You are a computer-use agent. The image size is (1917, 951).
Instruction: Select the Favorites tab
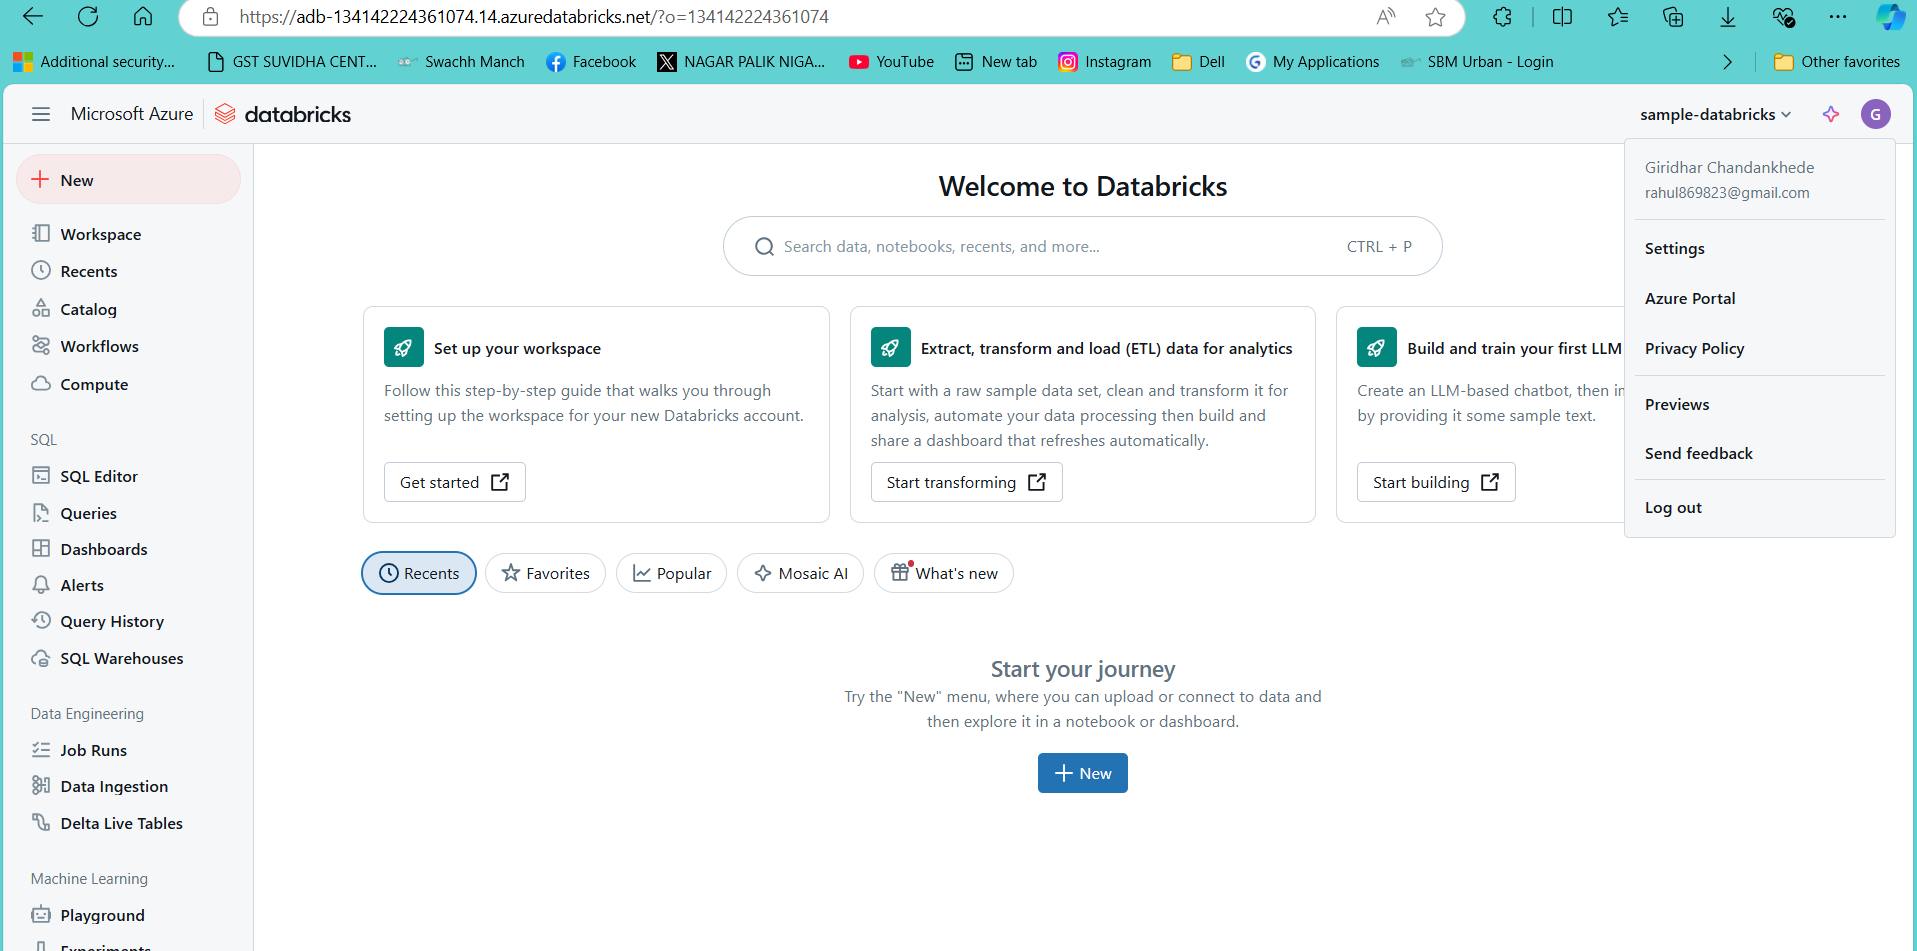[545, 573]
